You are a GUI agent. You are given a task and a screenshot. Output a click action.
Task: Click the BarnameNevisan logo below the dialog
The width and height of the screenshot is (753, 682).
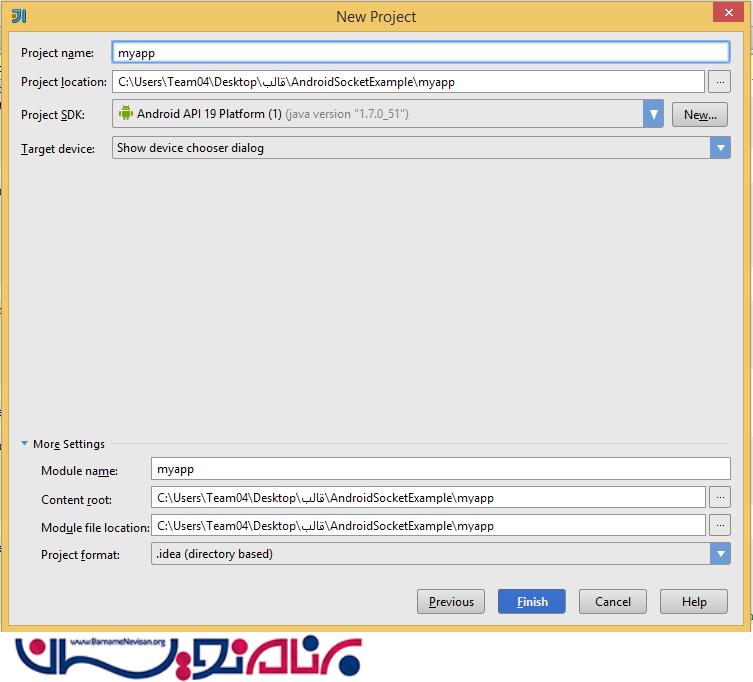tap(188, 656)
